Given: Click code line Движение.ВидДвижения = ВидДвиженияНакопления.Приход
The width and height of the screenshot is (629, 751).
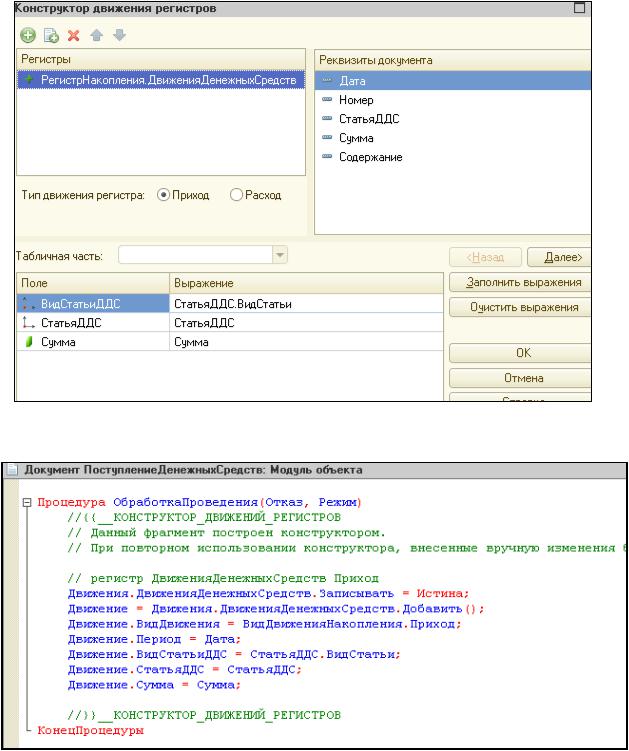Looking at the screenshot, I should point(264,624).
